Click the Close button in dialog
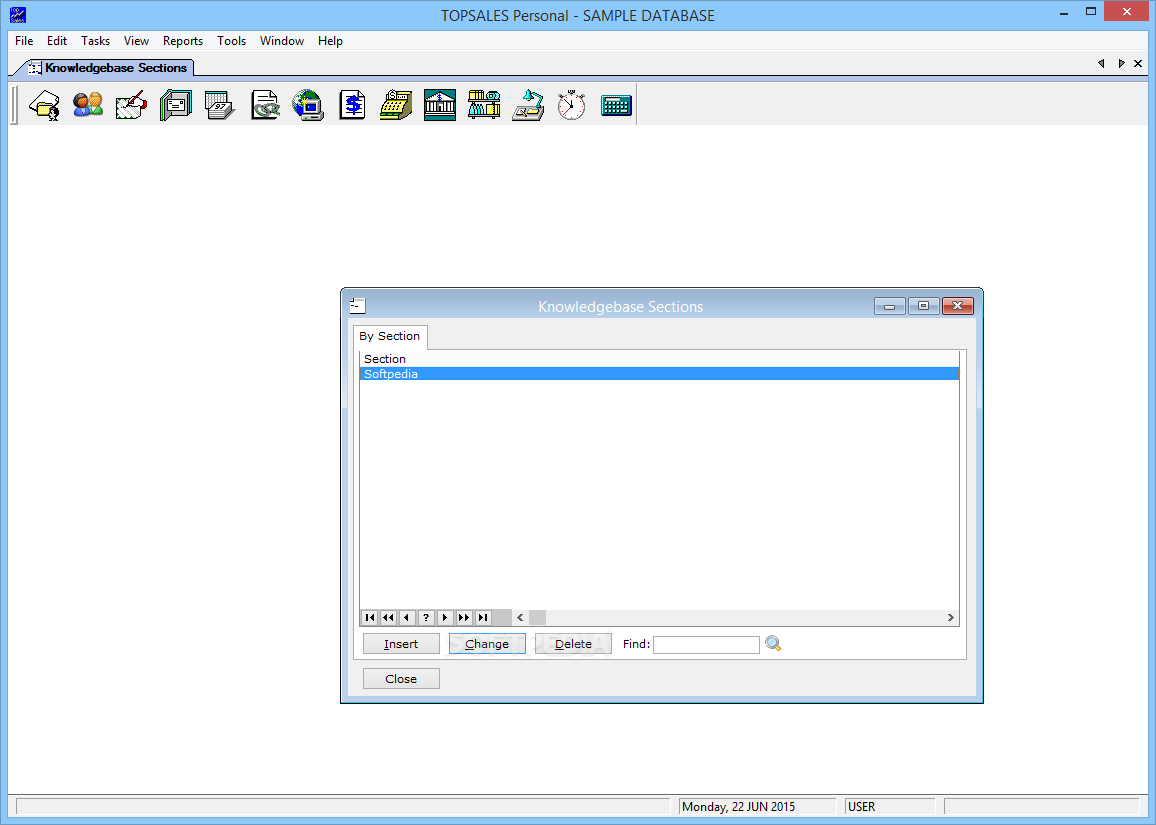 click(x=401, y=678)
